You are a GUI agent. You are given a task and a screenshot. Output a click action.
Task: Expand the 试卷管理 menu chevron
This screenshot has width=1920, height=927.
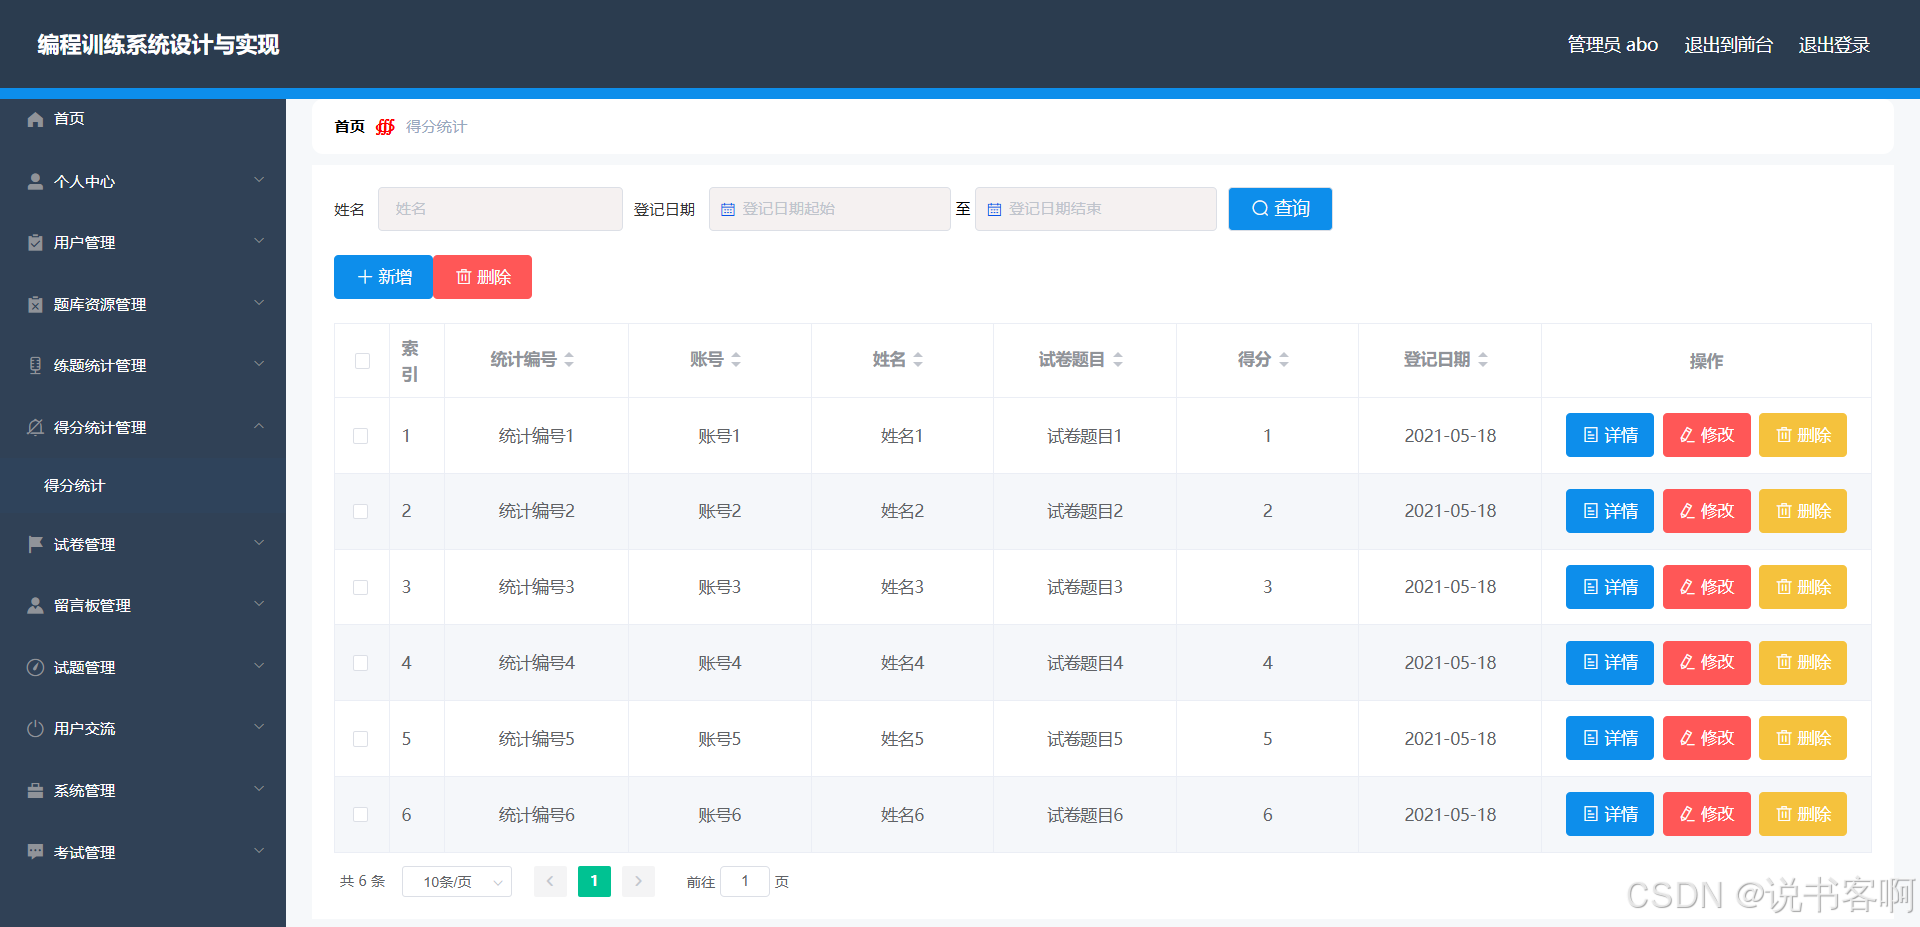tap(259, 543)
